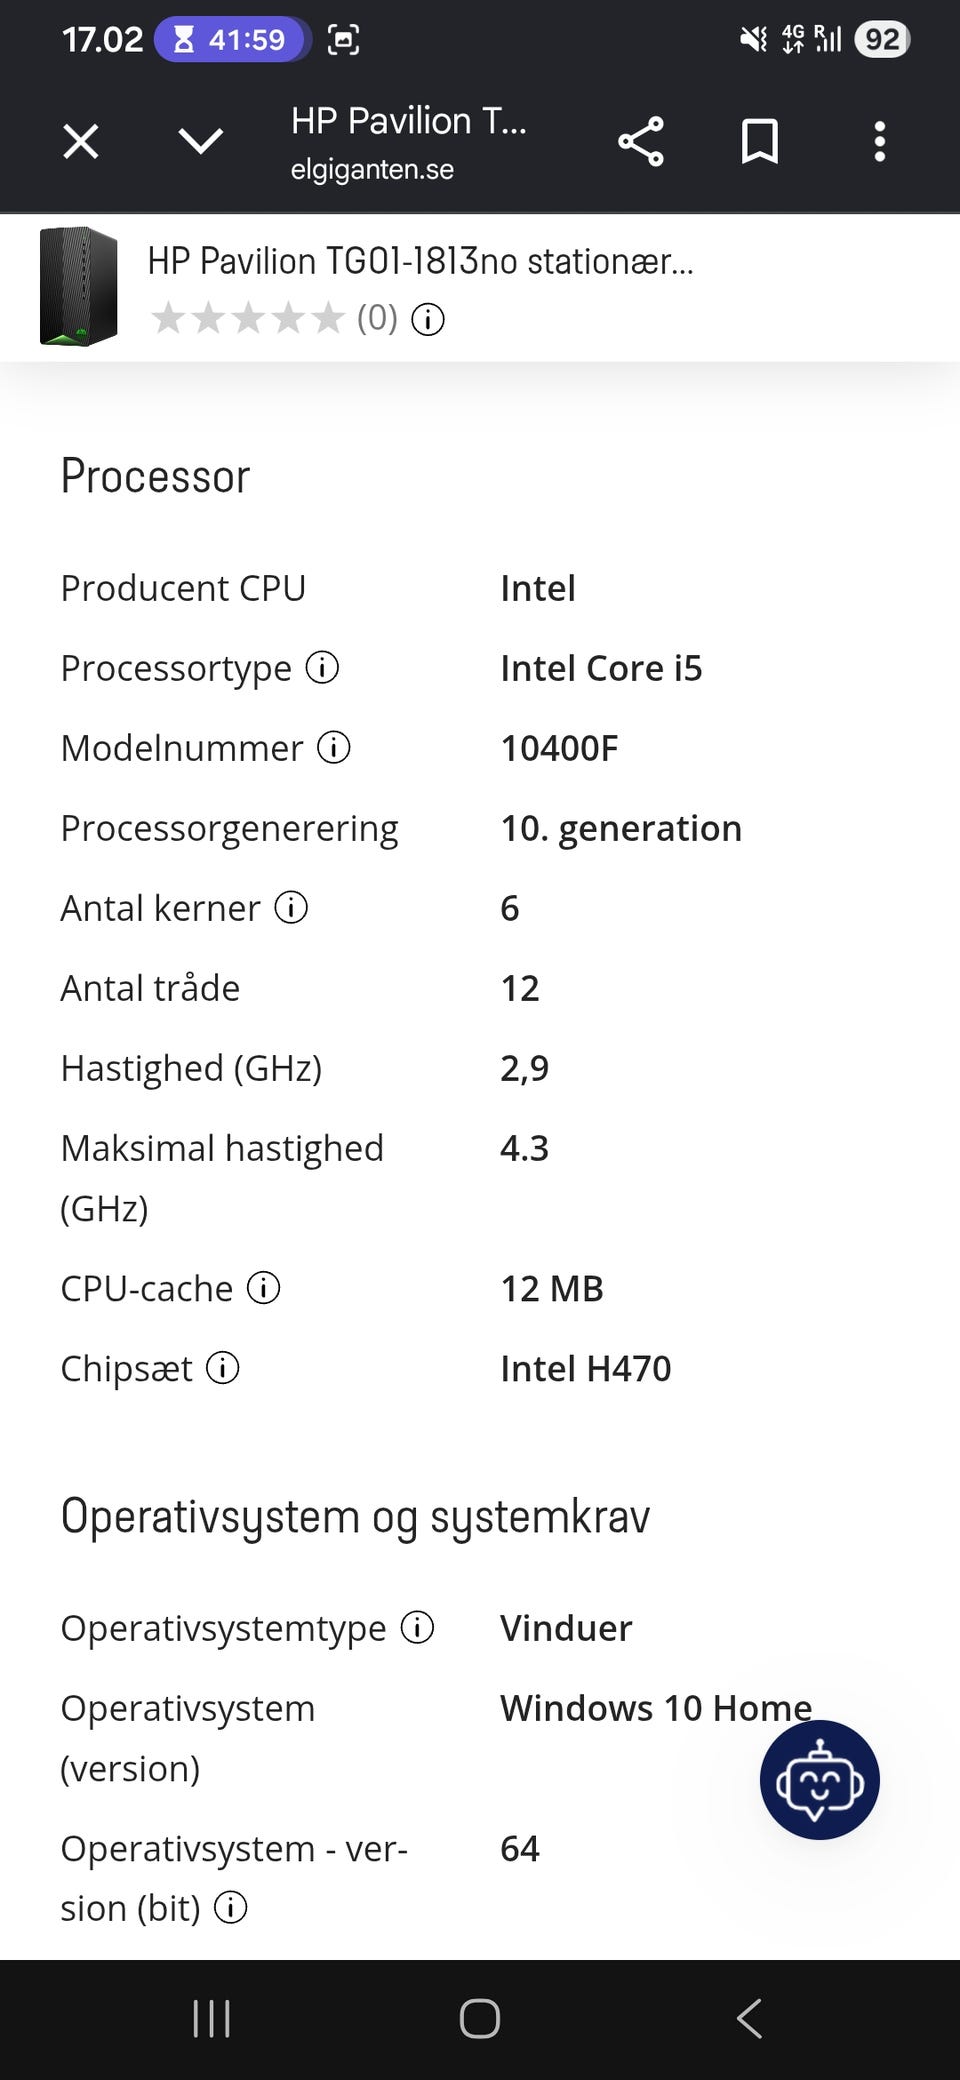
Task: Tap the Android home button
Action: coord(480,2018)
